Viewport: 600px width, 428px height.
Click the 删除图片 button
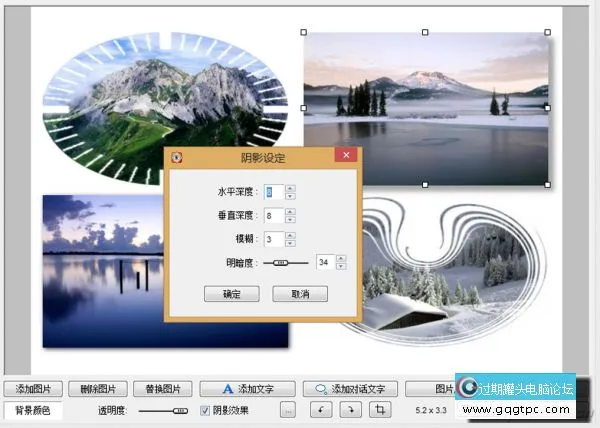98,389
